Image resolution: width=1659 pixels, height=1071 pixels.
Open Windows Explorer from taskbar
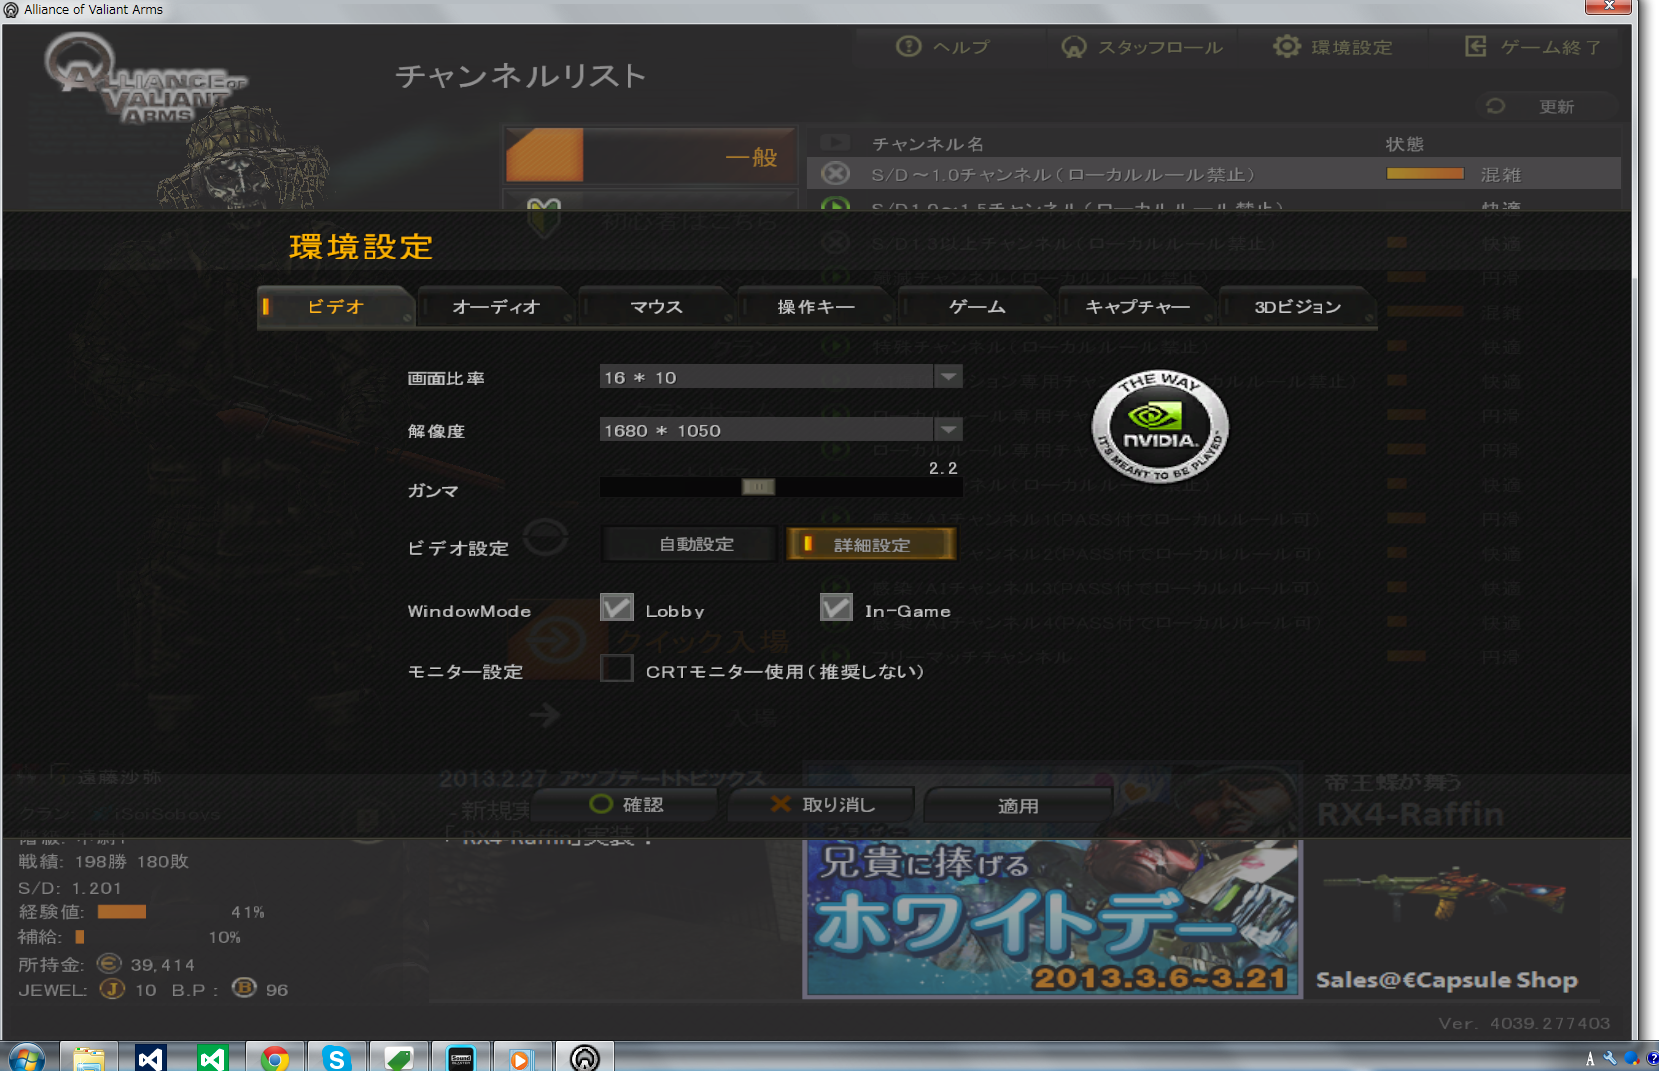click(89, 1057)
